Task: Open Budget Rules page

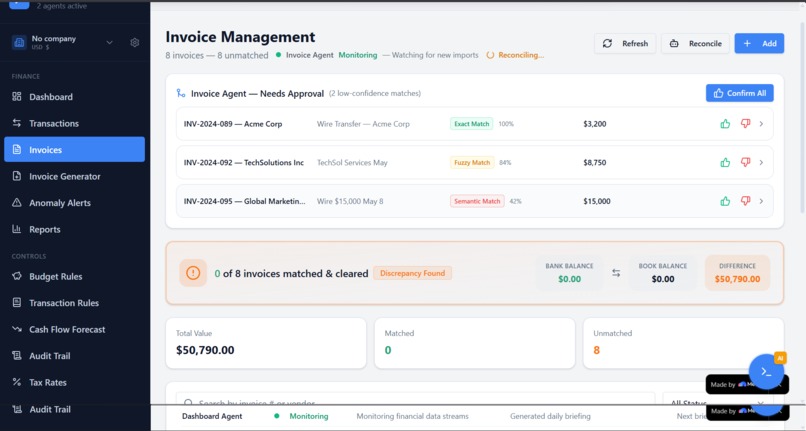Action: click(x=74, y=276)
